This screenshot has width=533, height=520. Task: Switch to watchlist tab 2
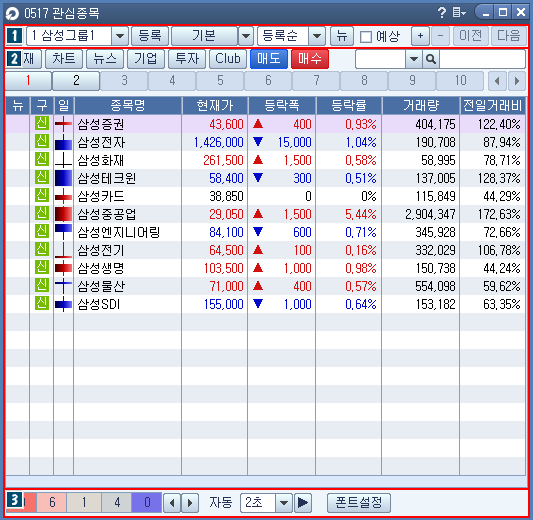(76, 81)
